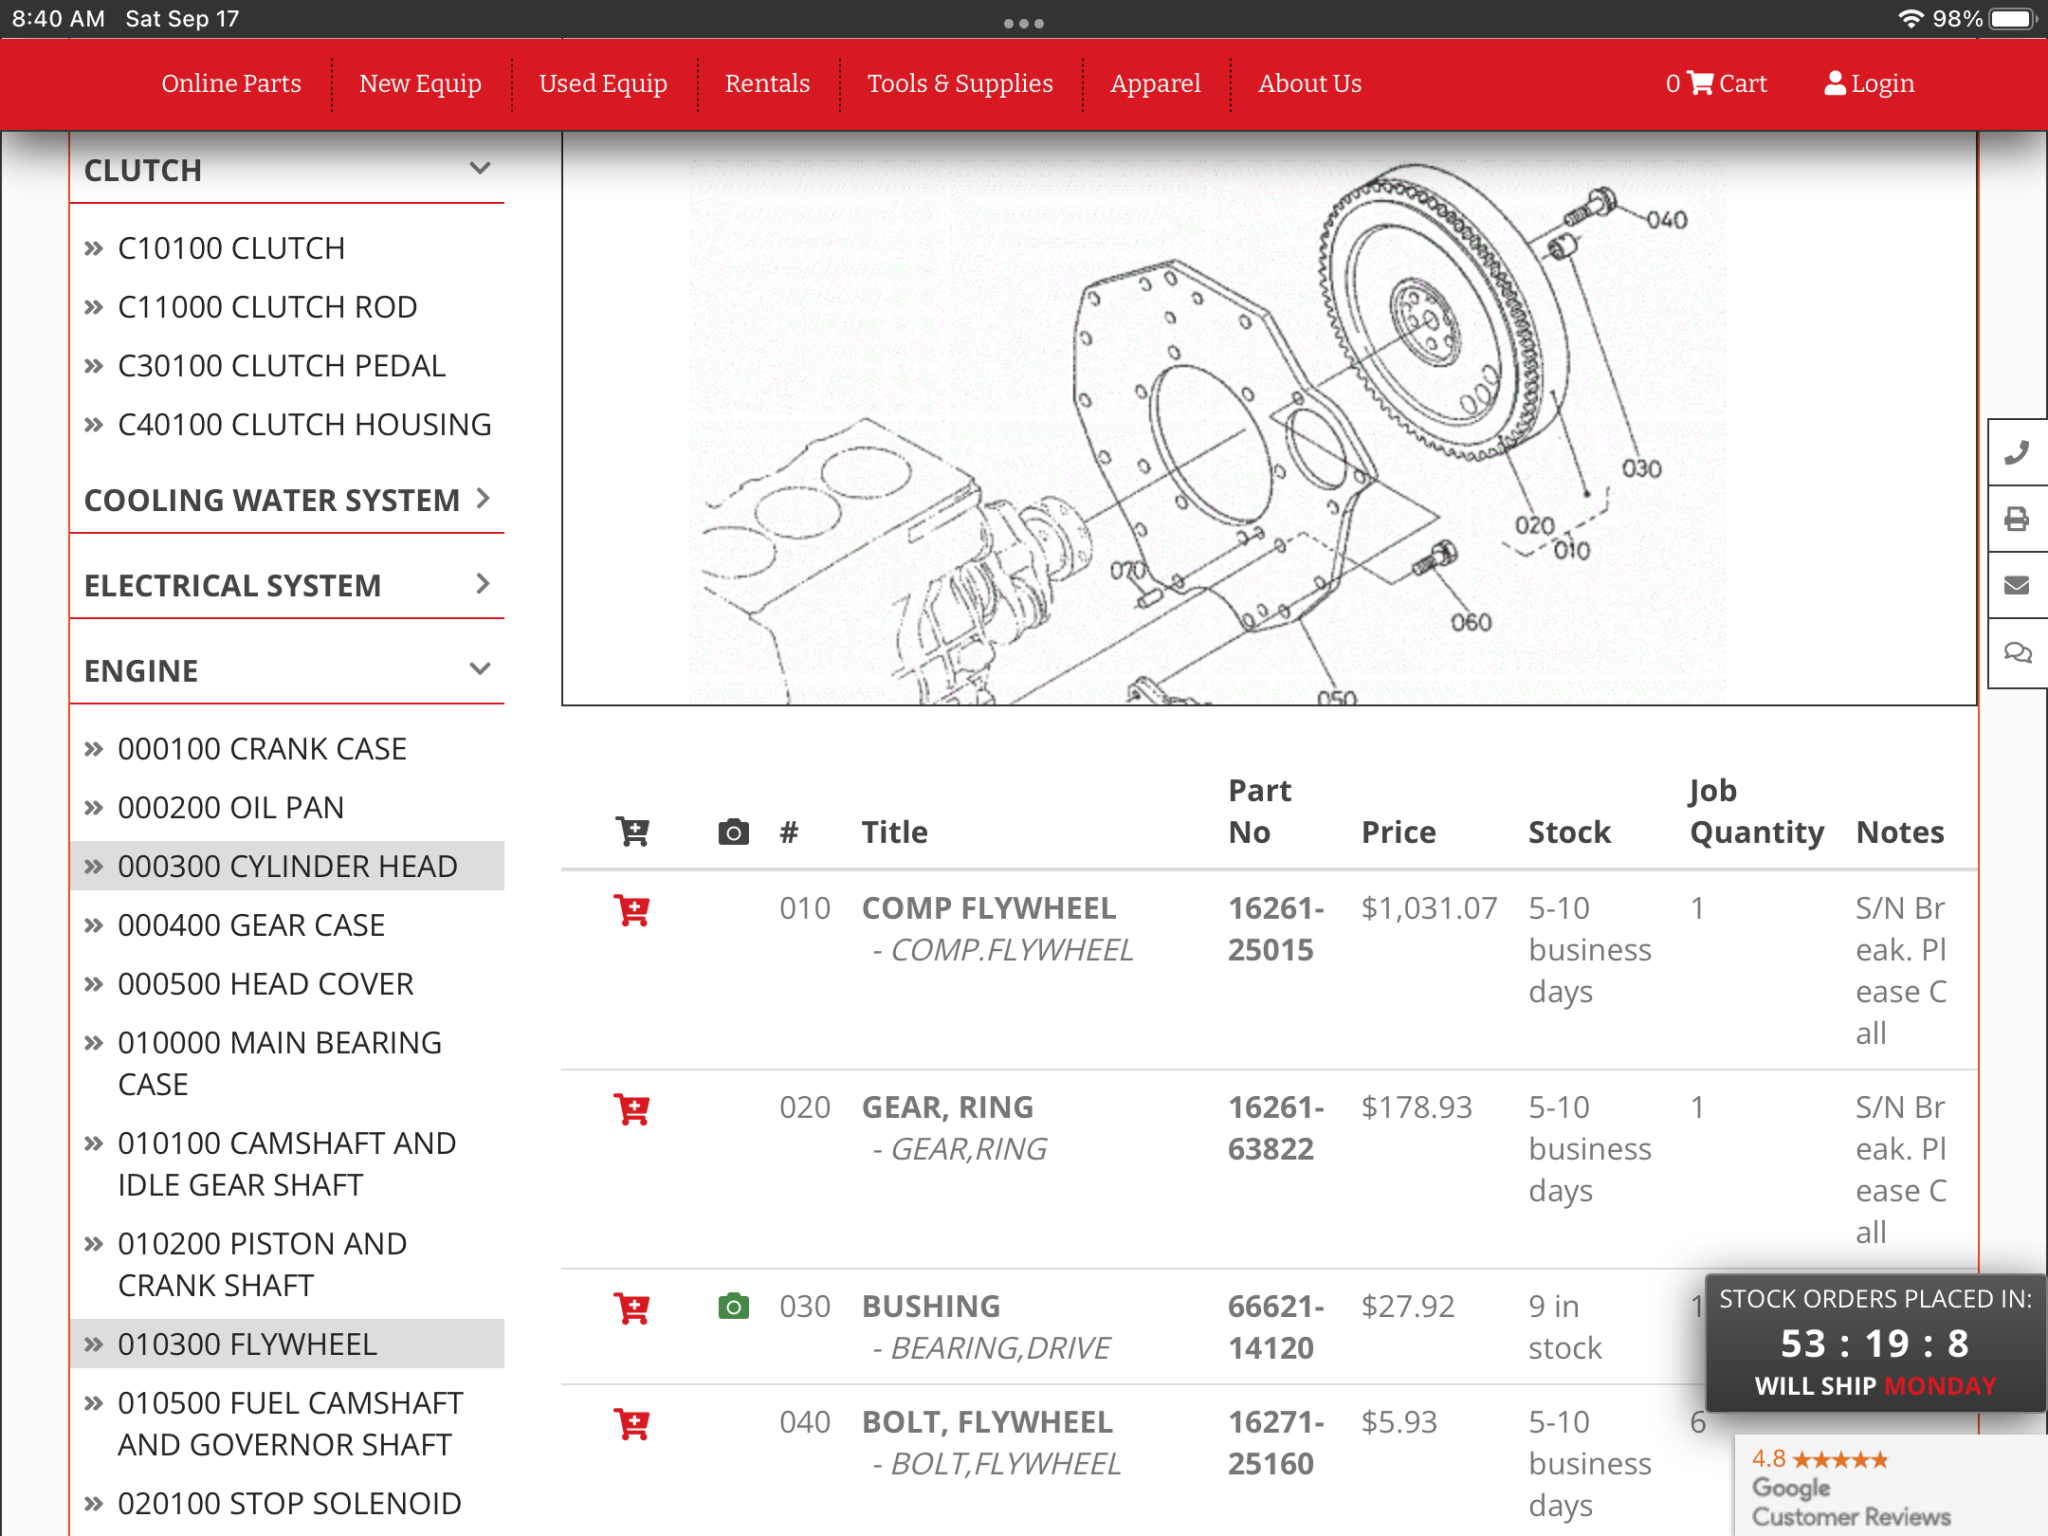Viewport: 2048px width, 1536px height.
Task: View photo of BUSHING part
Action: click(733, 1306)
